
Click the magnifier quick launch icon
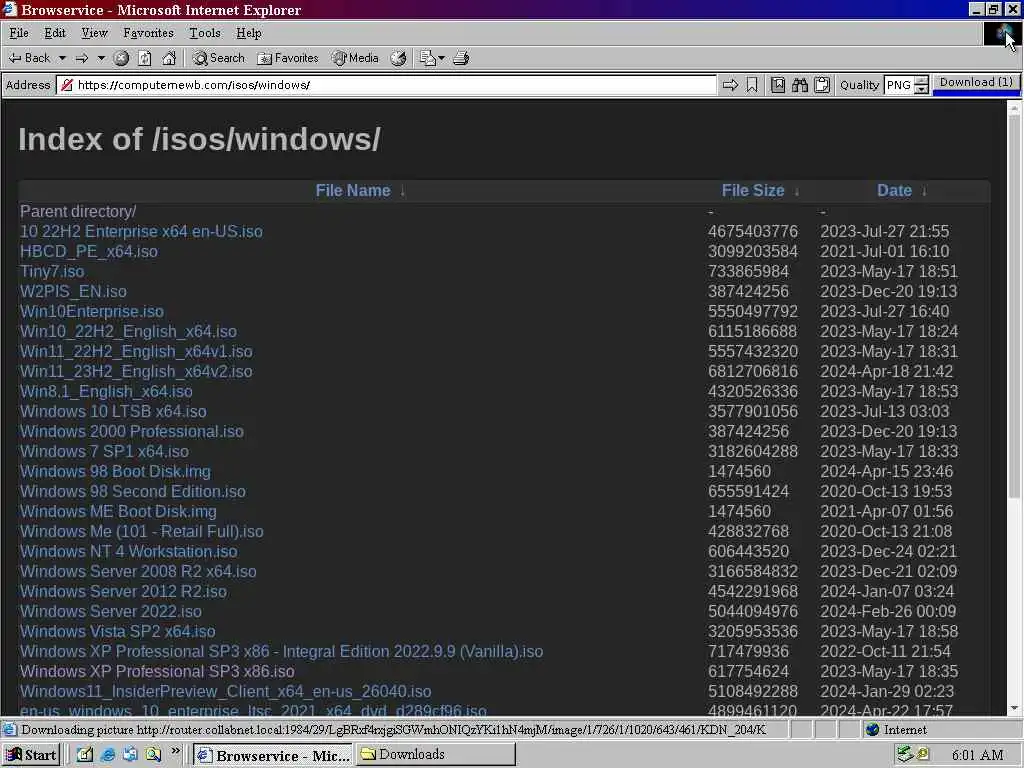pyautogui.click(x=153, y=754)
